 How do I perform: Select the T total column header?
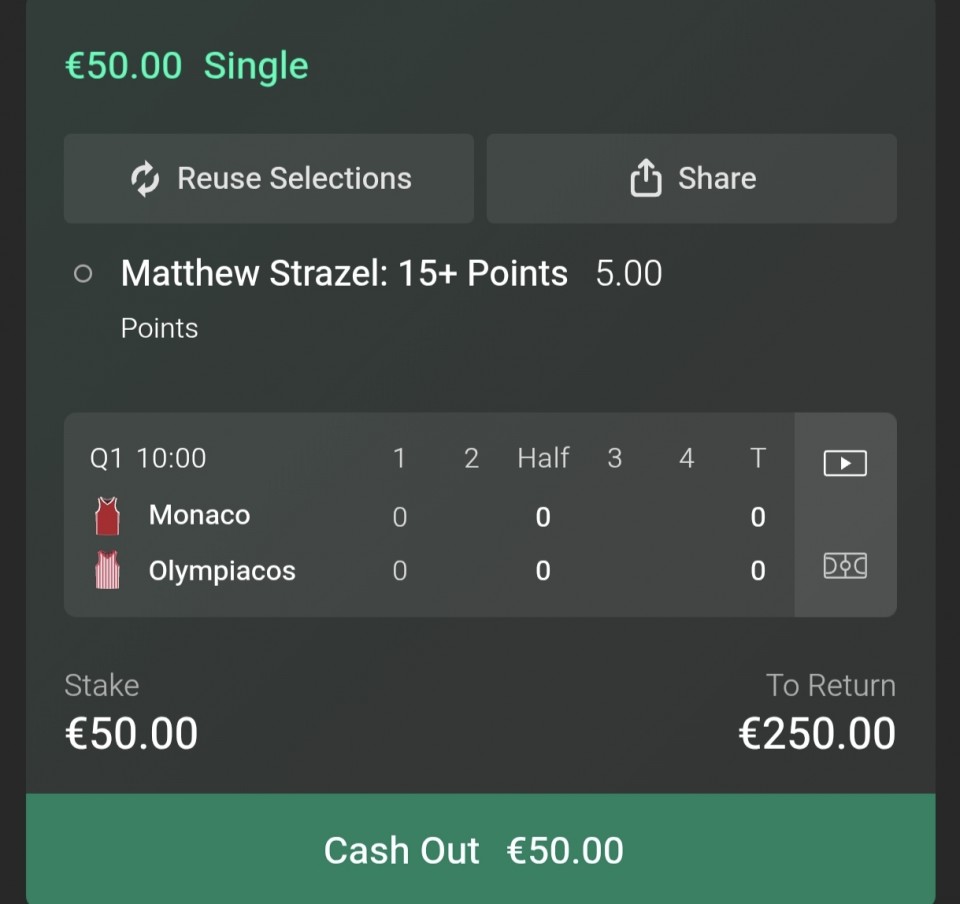(758, 458)
